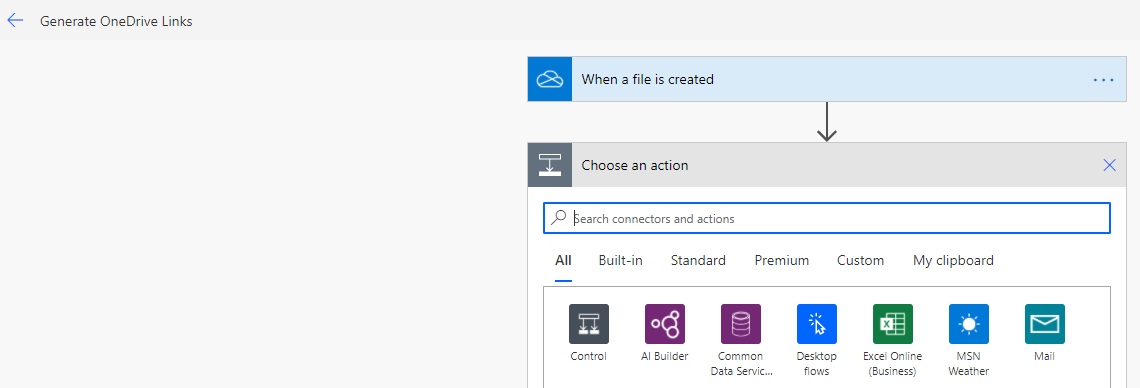Switch to the Custom tab
This screenshot has height=388, width=1140.
click(860, 260)
